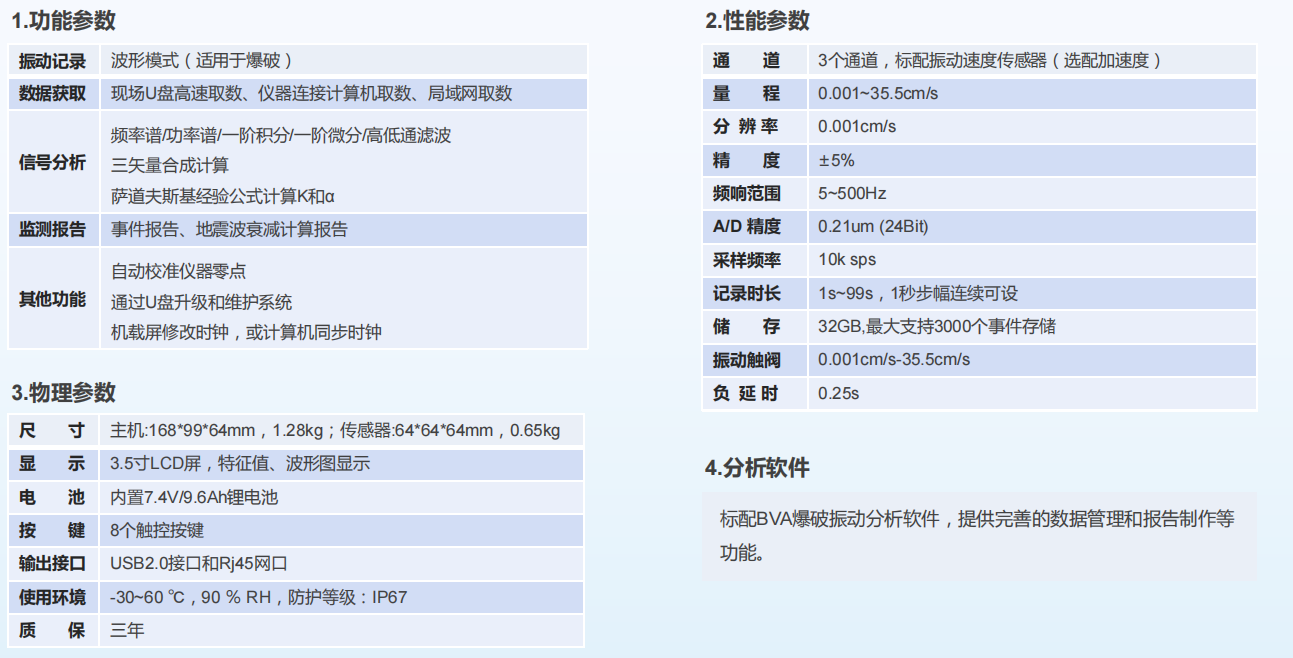This screenshot has height=658, width=1293.
Task: Click the 3.物理参数 section heading
Action: click(63, 392)
